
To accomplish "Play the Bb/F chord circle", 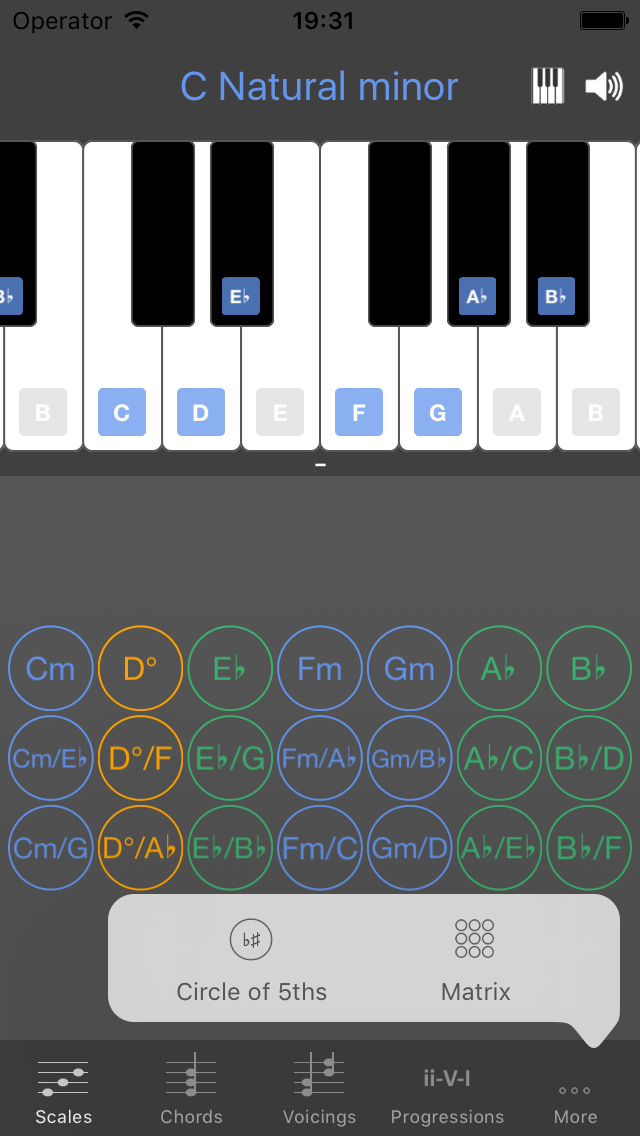I will (x=589, y=848).
